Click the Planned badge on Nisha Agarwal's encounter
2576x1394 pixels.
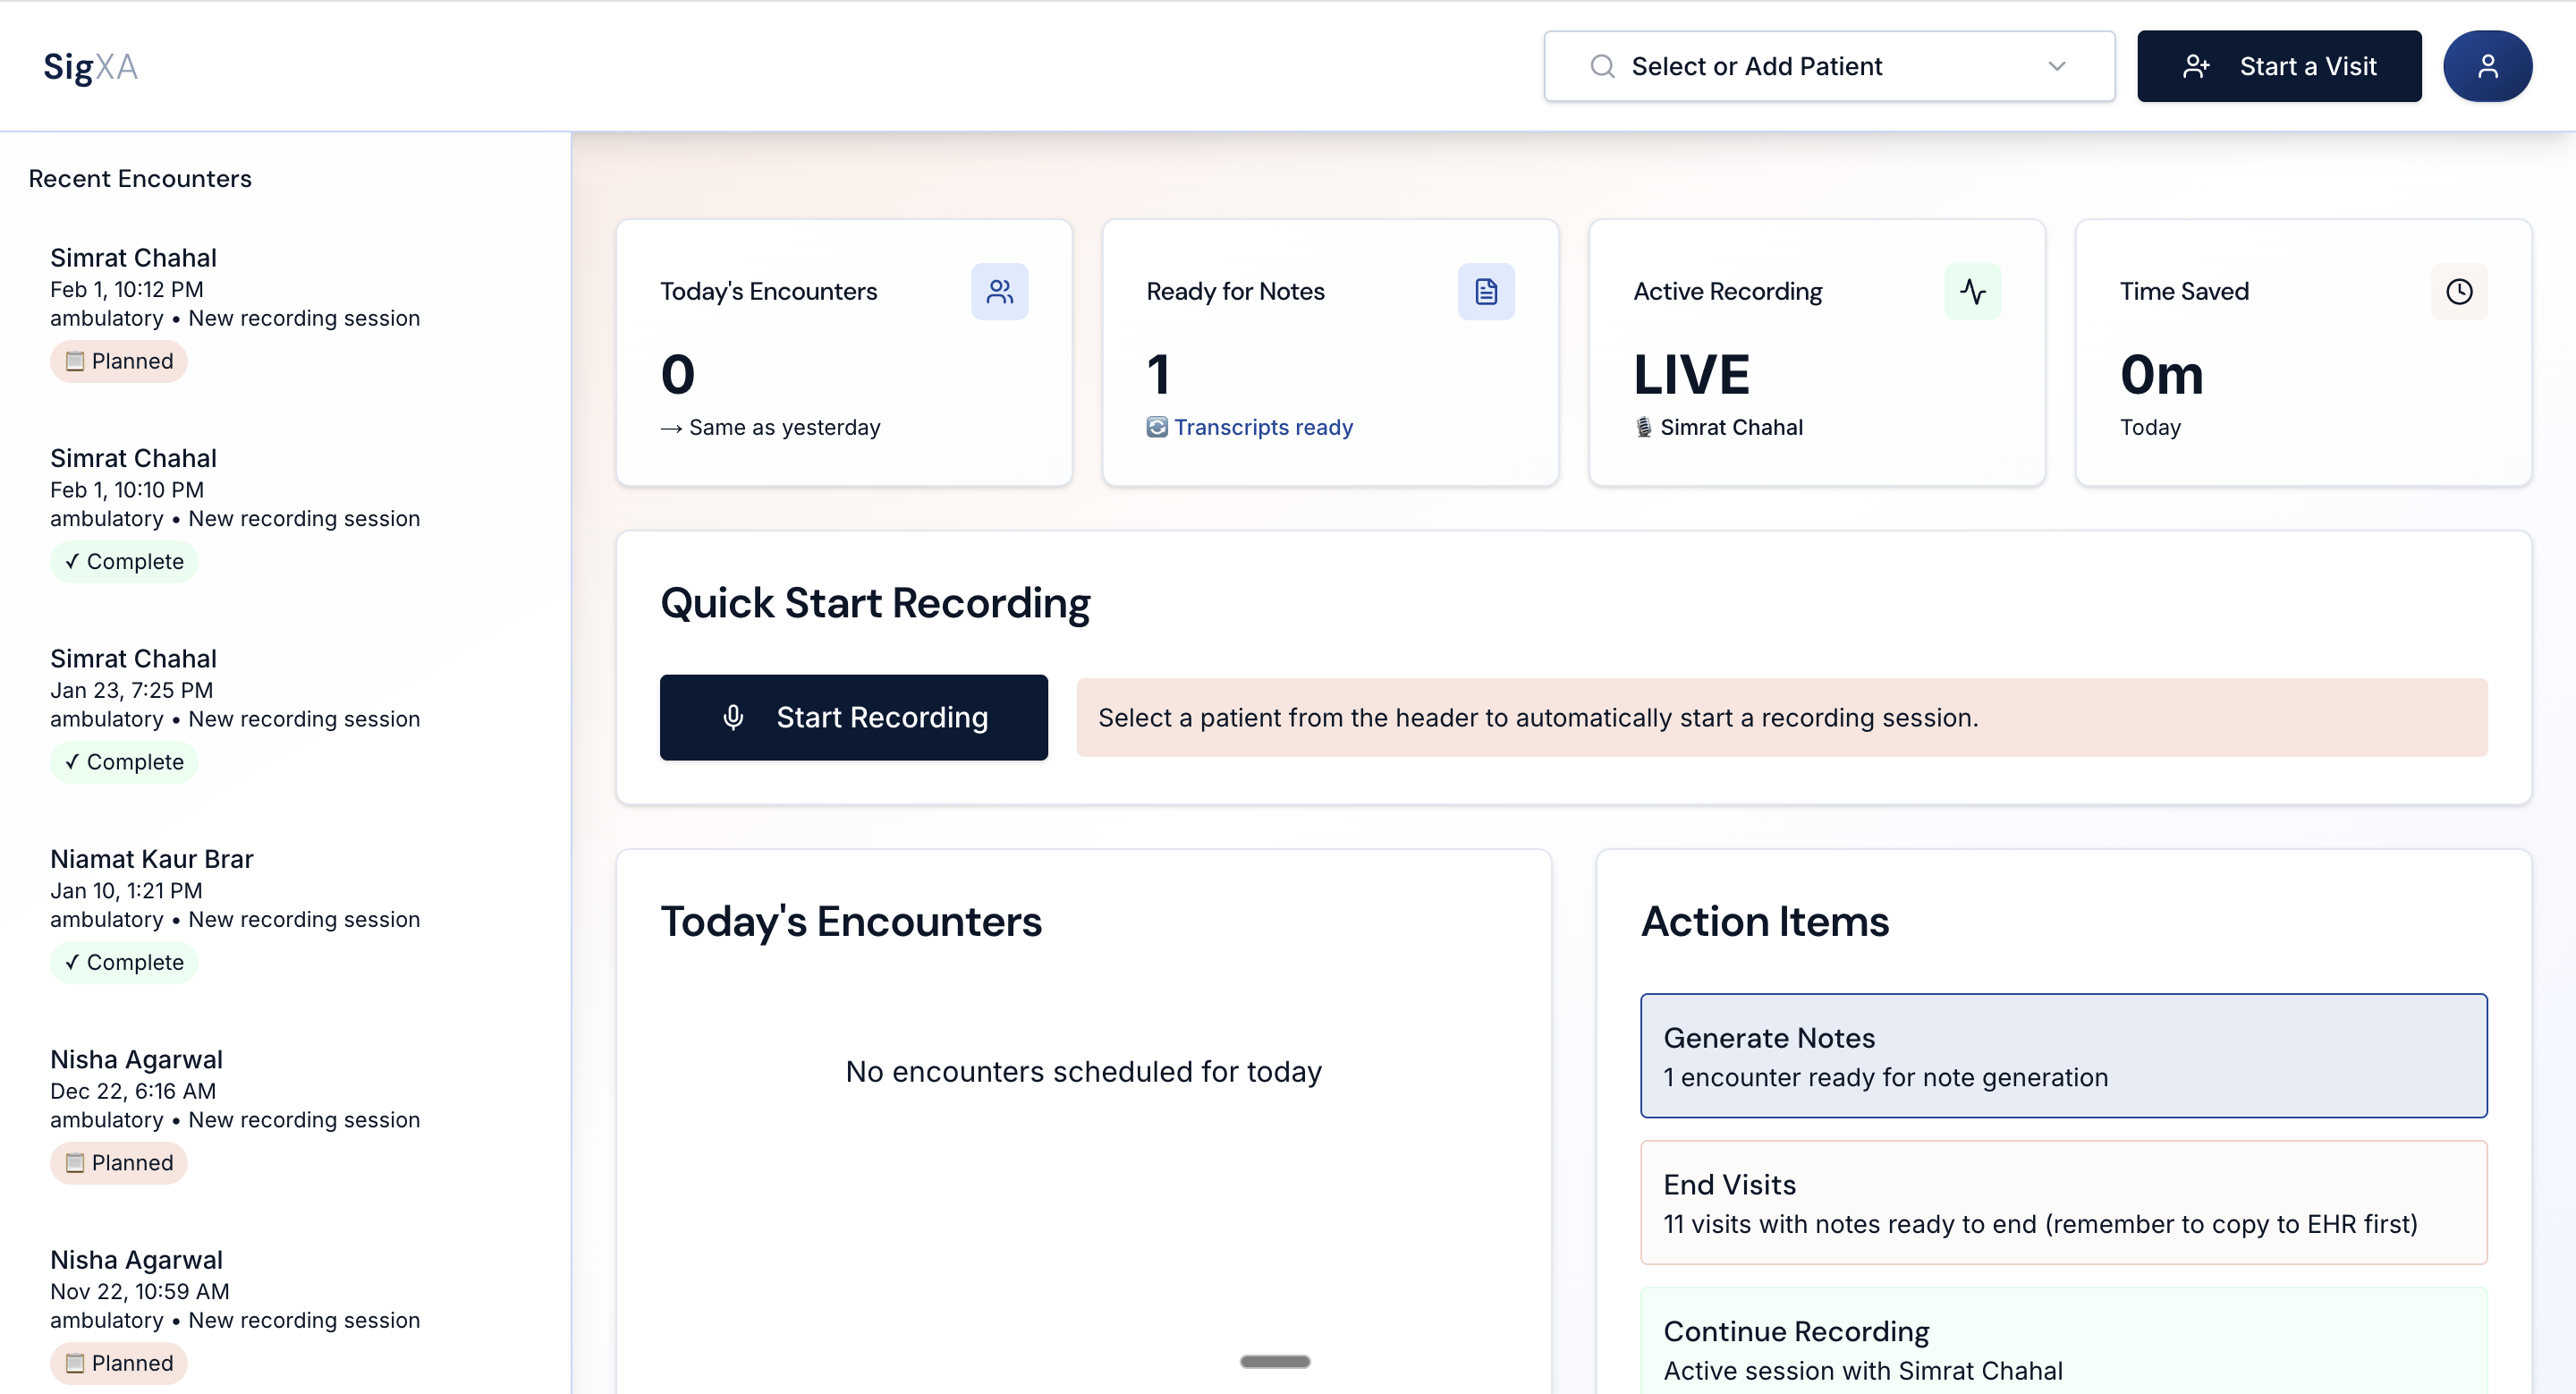pos(118,1163)
